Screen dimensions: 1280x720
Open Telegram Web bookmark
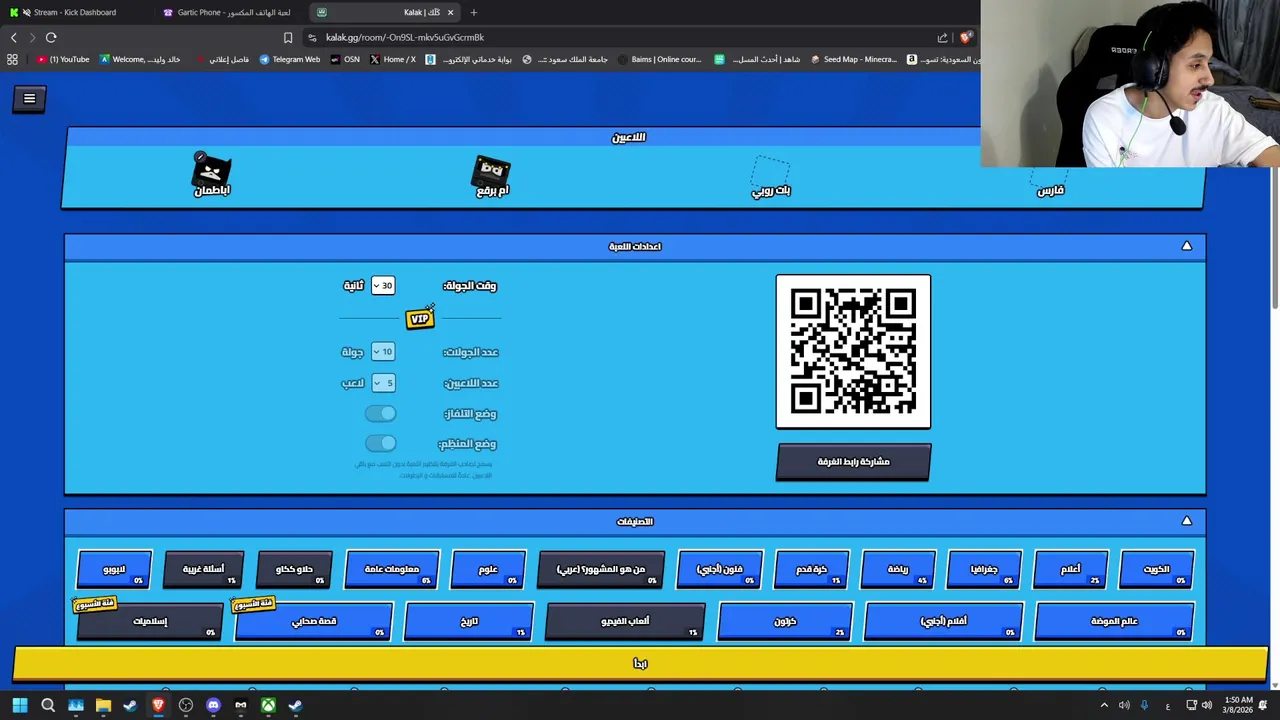click(290, 59)
